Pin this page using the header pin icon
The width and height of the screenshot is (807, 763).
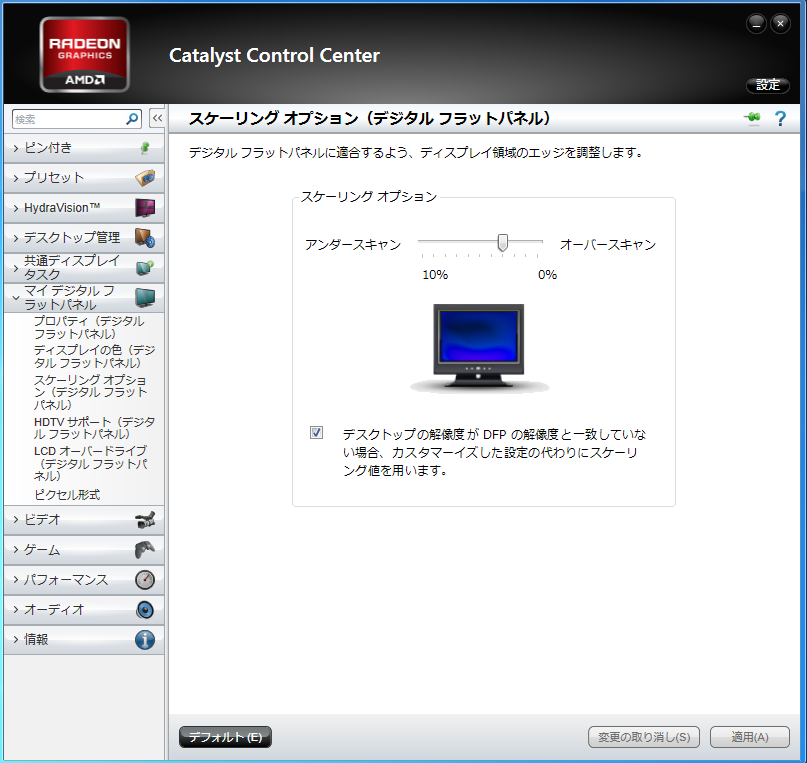[752, 118]
